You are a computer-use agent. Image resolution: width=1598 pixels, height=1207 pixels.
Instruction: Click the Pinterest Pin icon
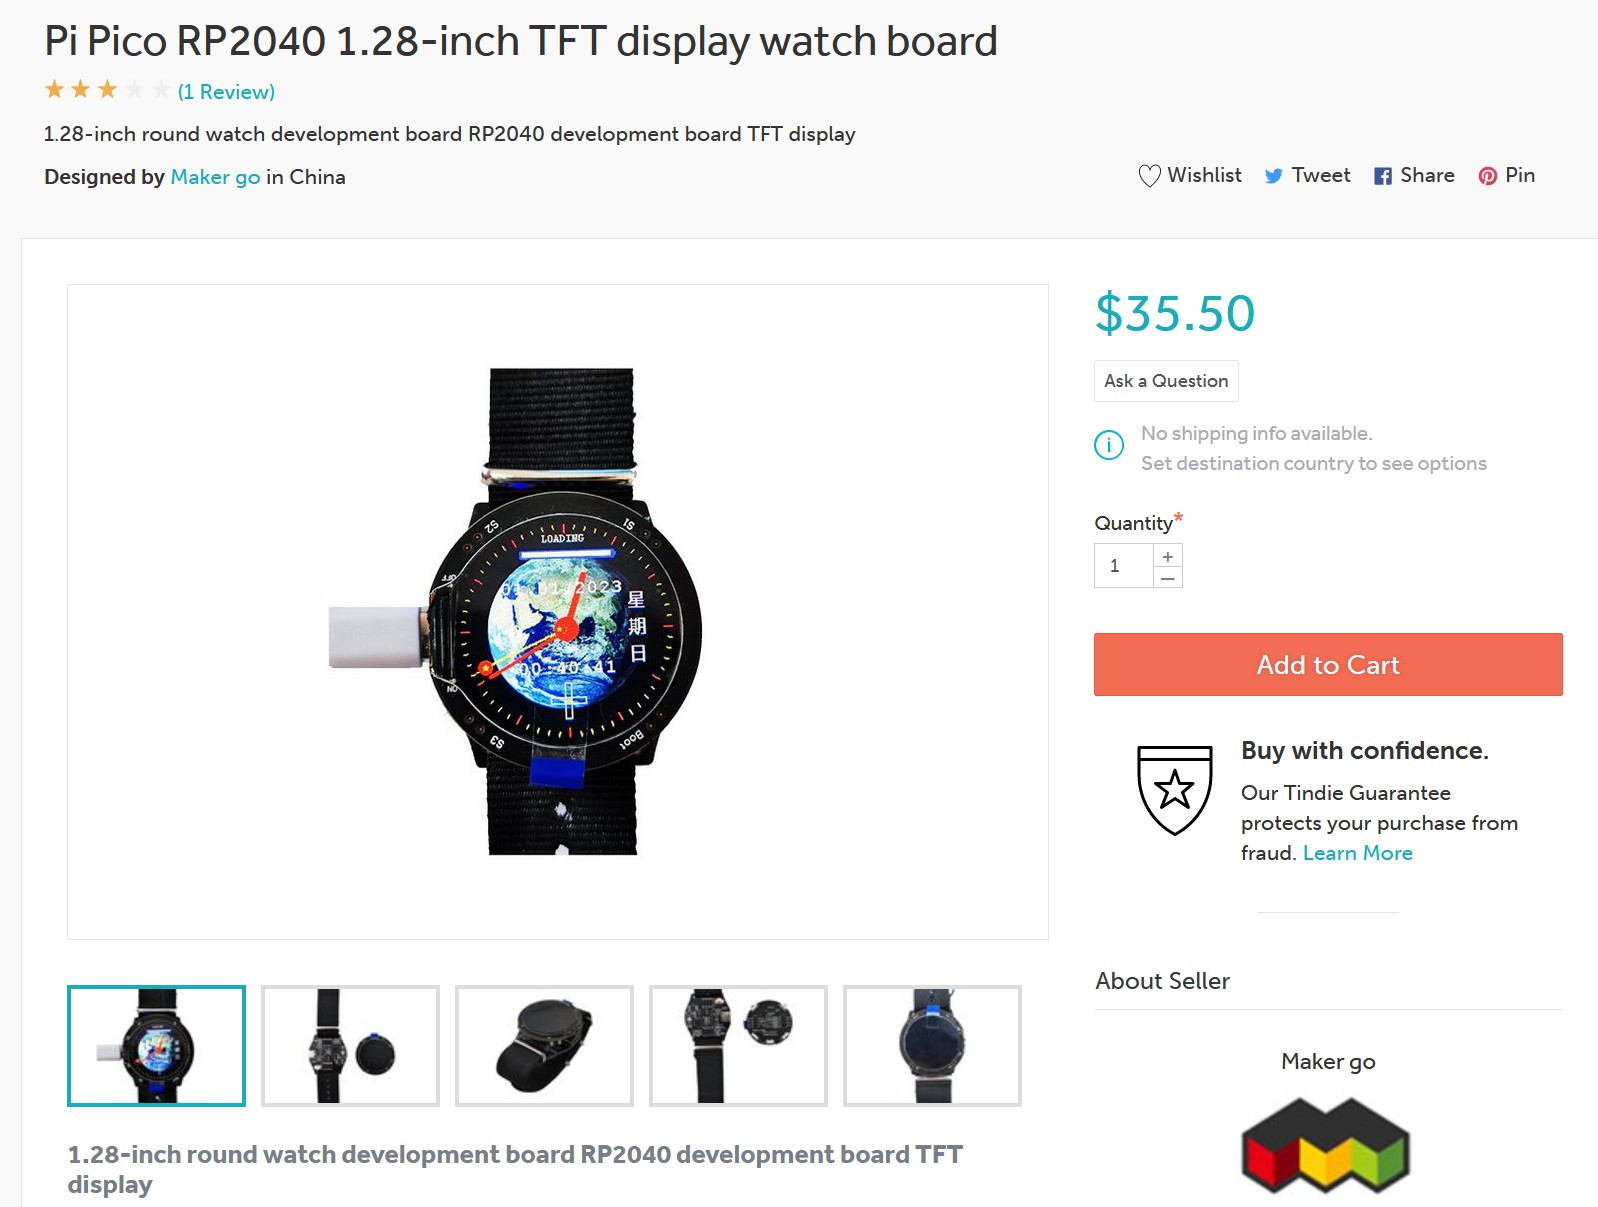tap(1488, 176)
